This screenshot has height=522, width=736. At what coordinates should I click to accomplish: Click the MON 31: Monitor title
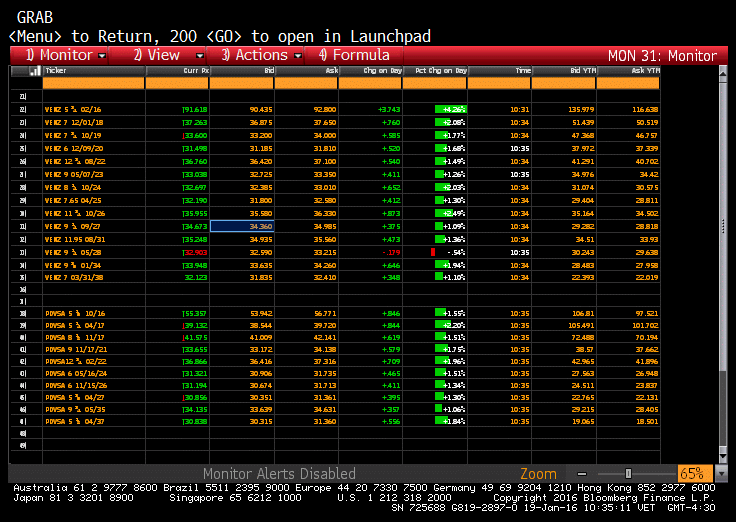[x=662, y=56]
